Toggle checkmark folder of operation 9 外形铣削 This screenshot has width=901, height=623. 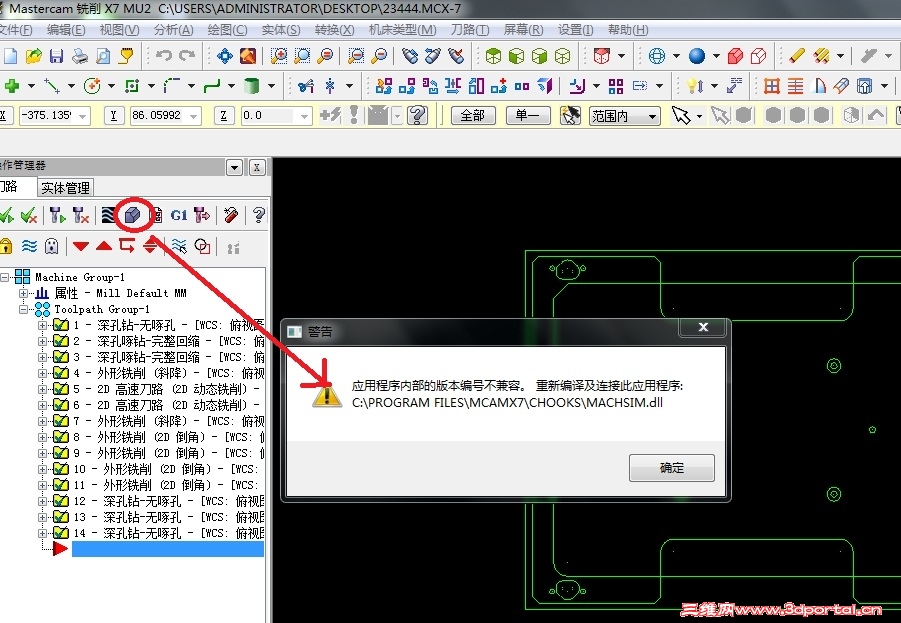tap(61, 453)
